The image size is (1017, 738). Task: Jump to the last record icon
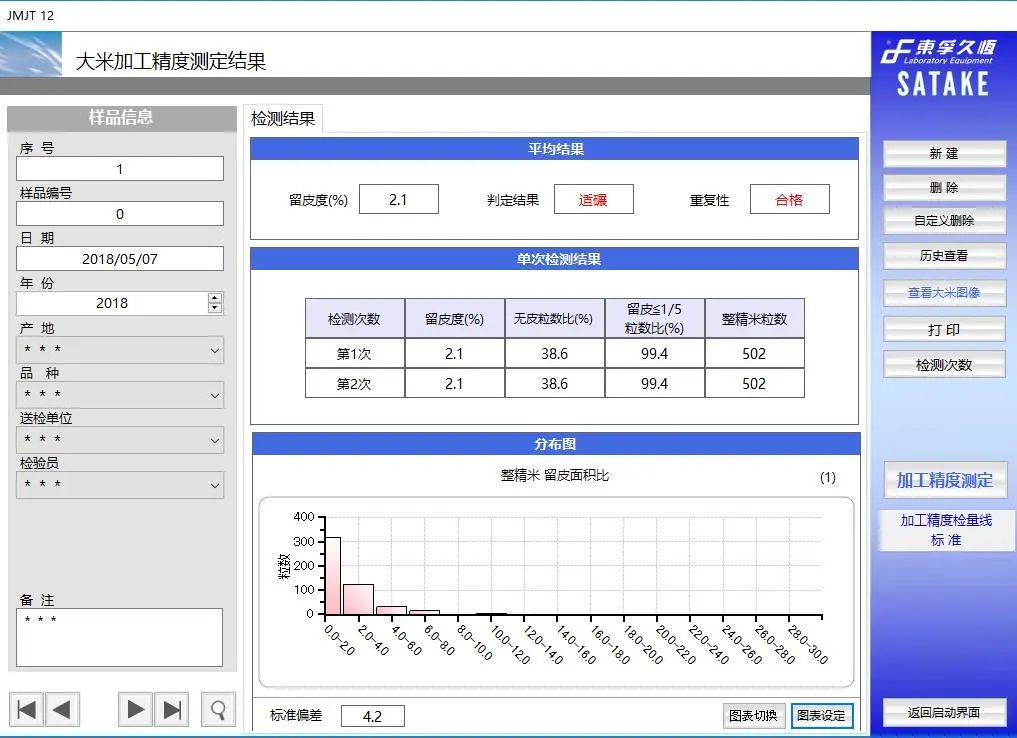(x=172, y=709)
